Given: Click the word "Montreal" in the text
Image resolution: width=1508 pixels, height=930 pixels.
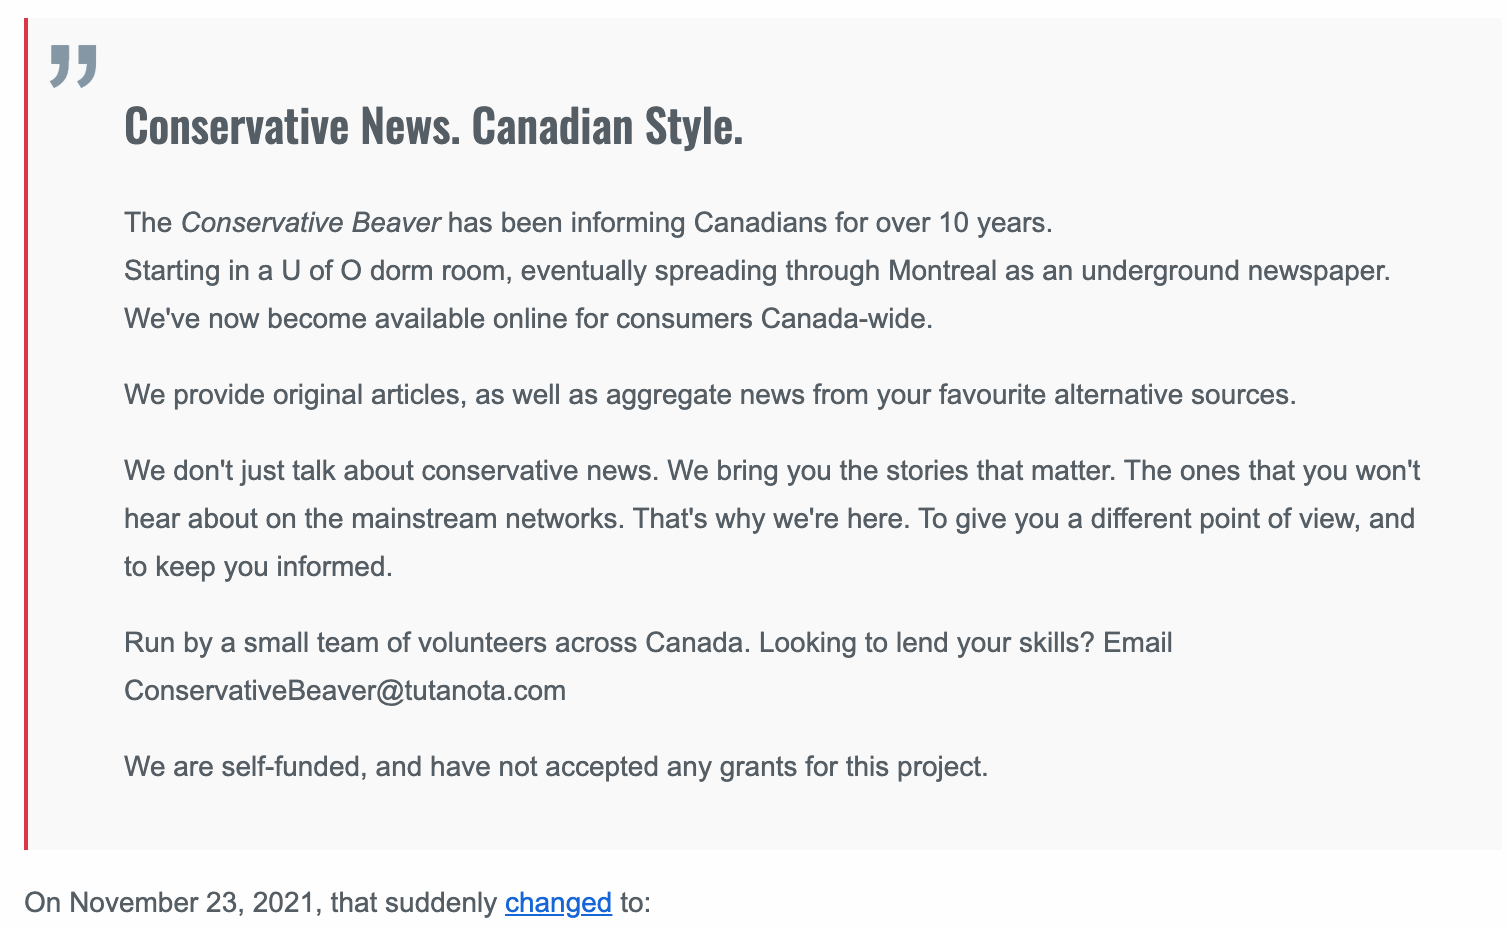Looking at the screenshot, I should tap(942, 271).
